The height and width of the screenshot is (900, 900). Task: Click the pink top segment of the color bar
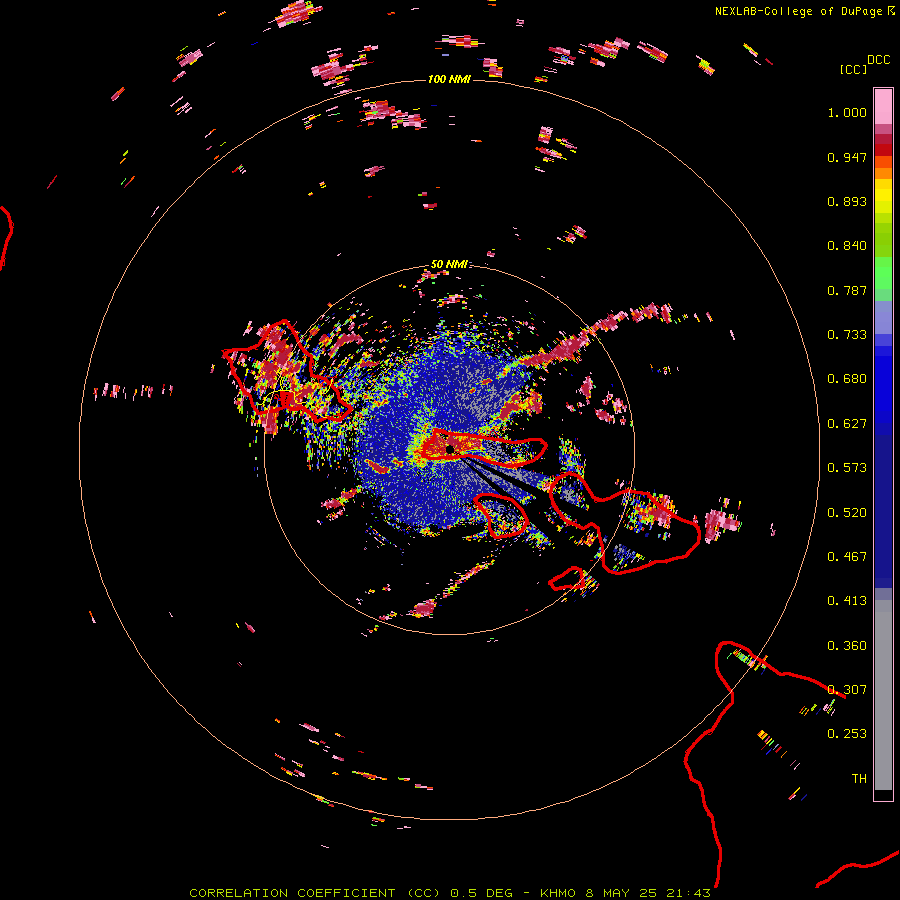point(883,107)
